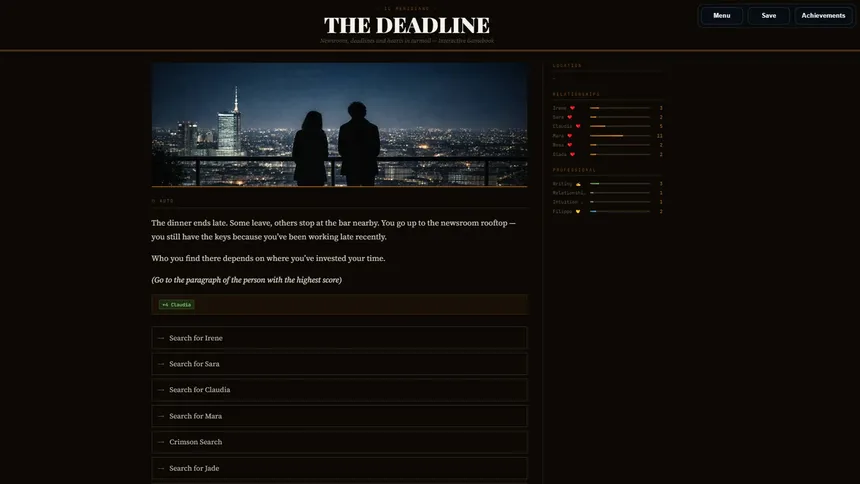Click the Claudia relationship bar

click(620, 126)
